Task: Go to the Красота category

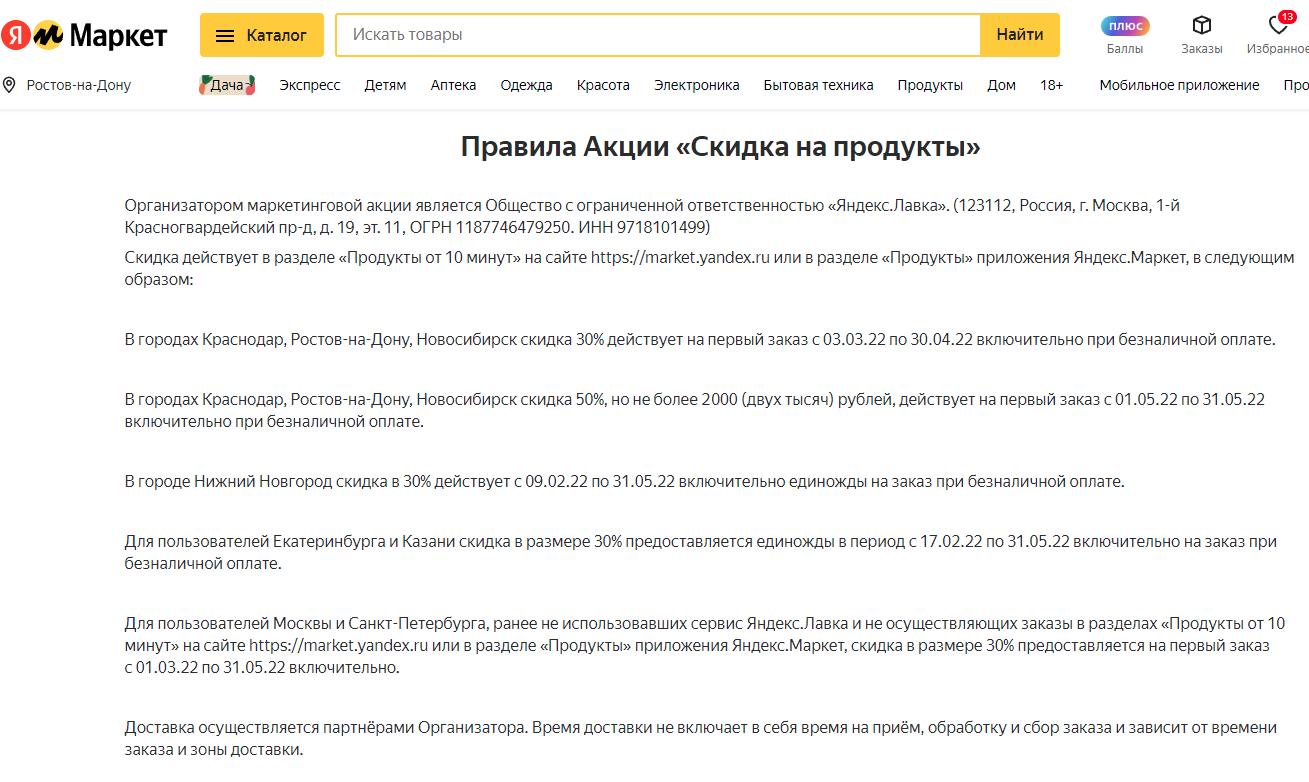Action: [603, 85]
